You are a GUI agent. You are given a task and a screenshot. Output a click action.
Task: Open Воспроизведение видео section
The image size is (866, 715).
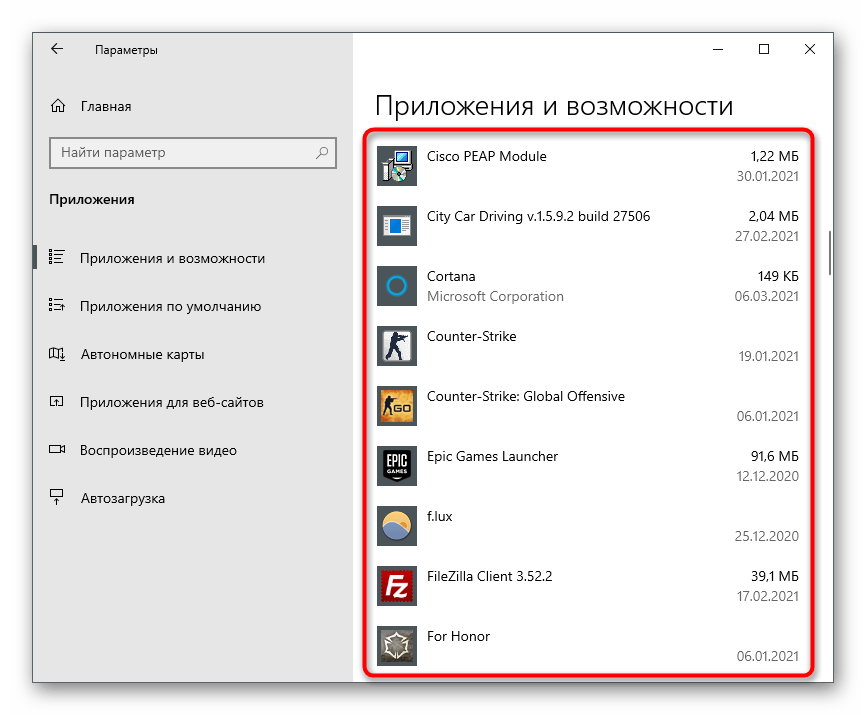click(x=158, y=450)
